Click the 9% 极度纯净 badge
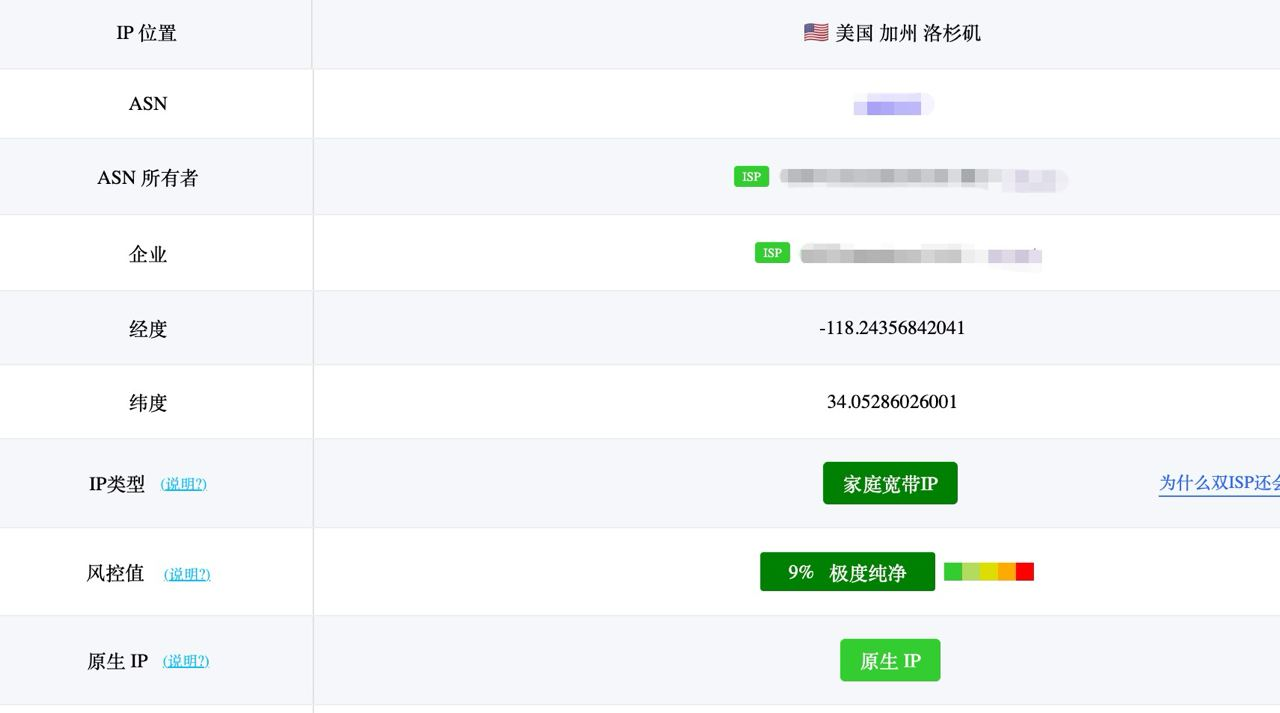This screenshot has height=713, width=1280. point(847,572)
